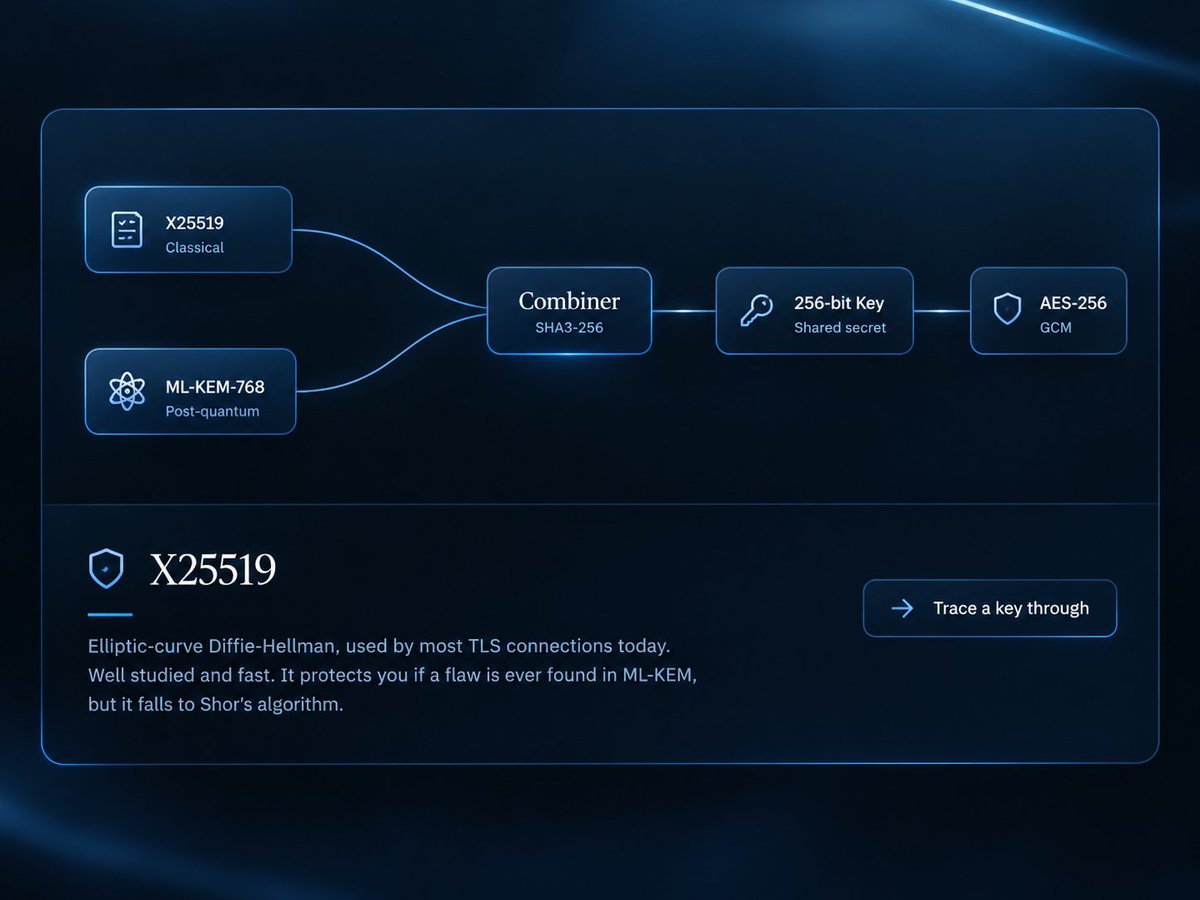
Task: Click the 'SHA3-256' label under Combiner
Action: pyautogui.click(x=569, y=327)
